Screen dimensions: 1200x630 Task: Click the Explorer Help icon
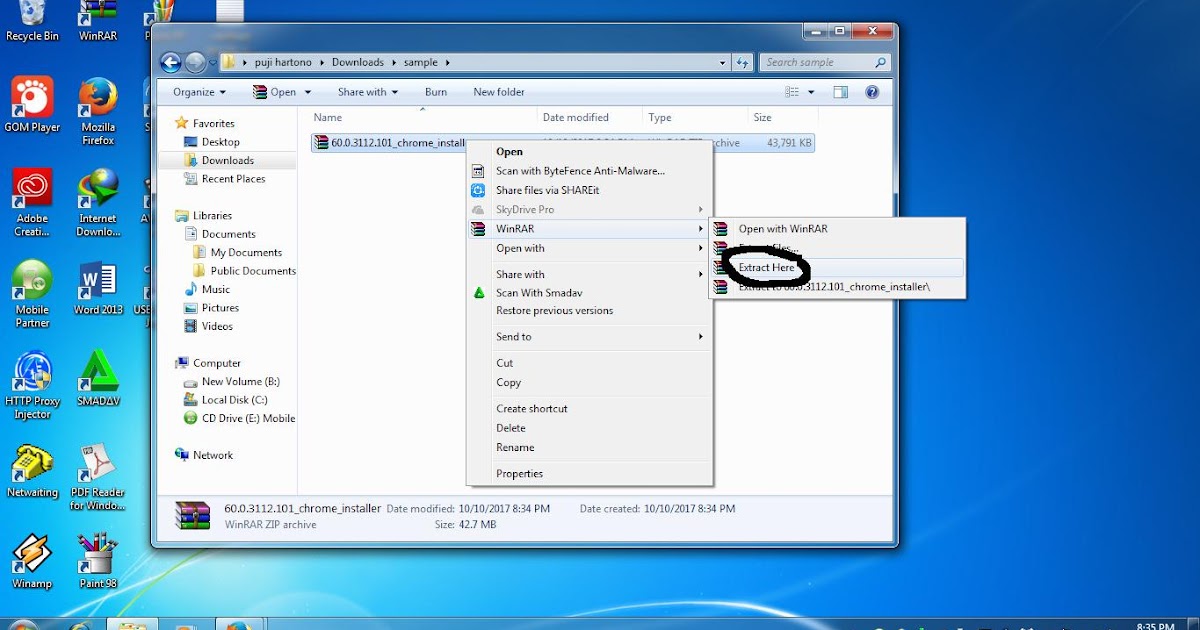(x=872, y=91)
